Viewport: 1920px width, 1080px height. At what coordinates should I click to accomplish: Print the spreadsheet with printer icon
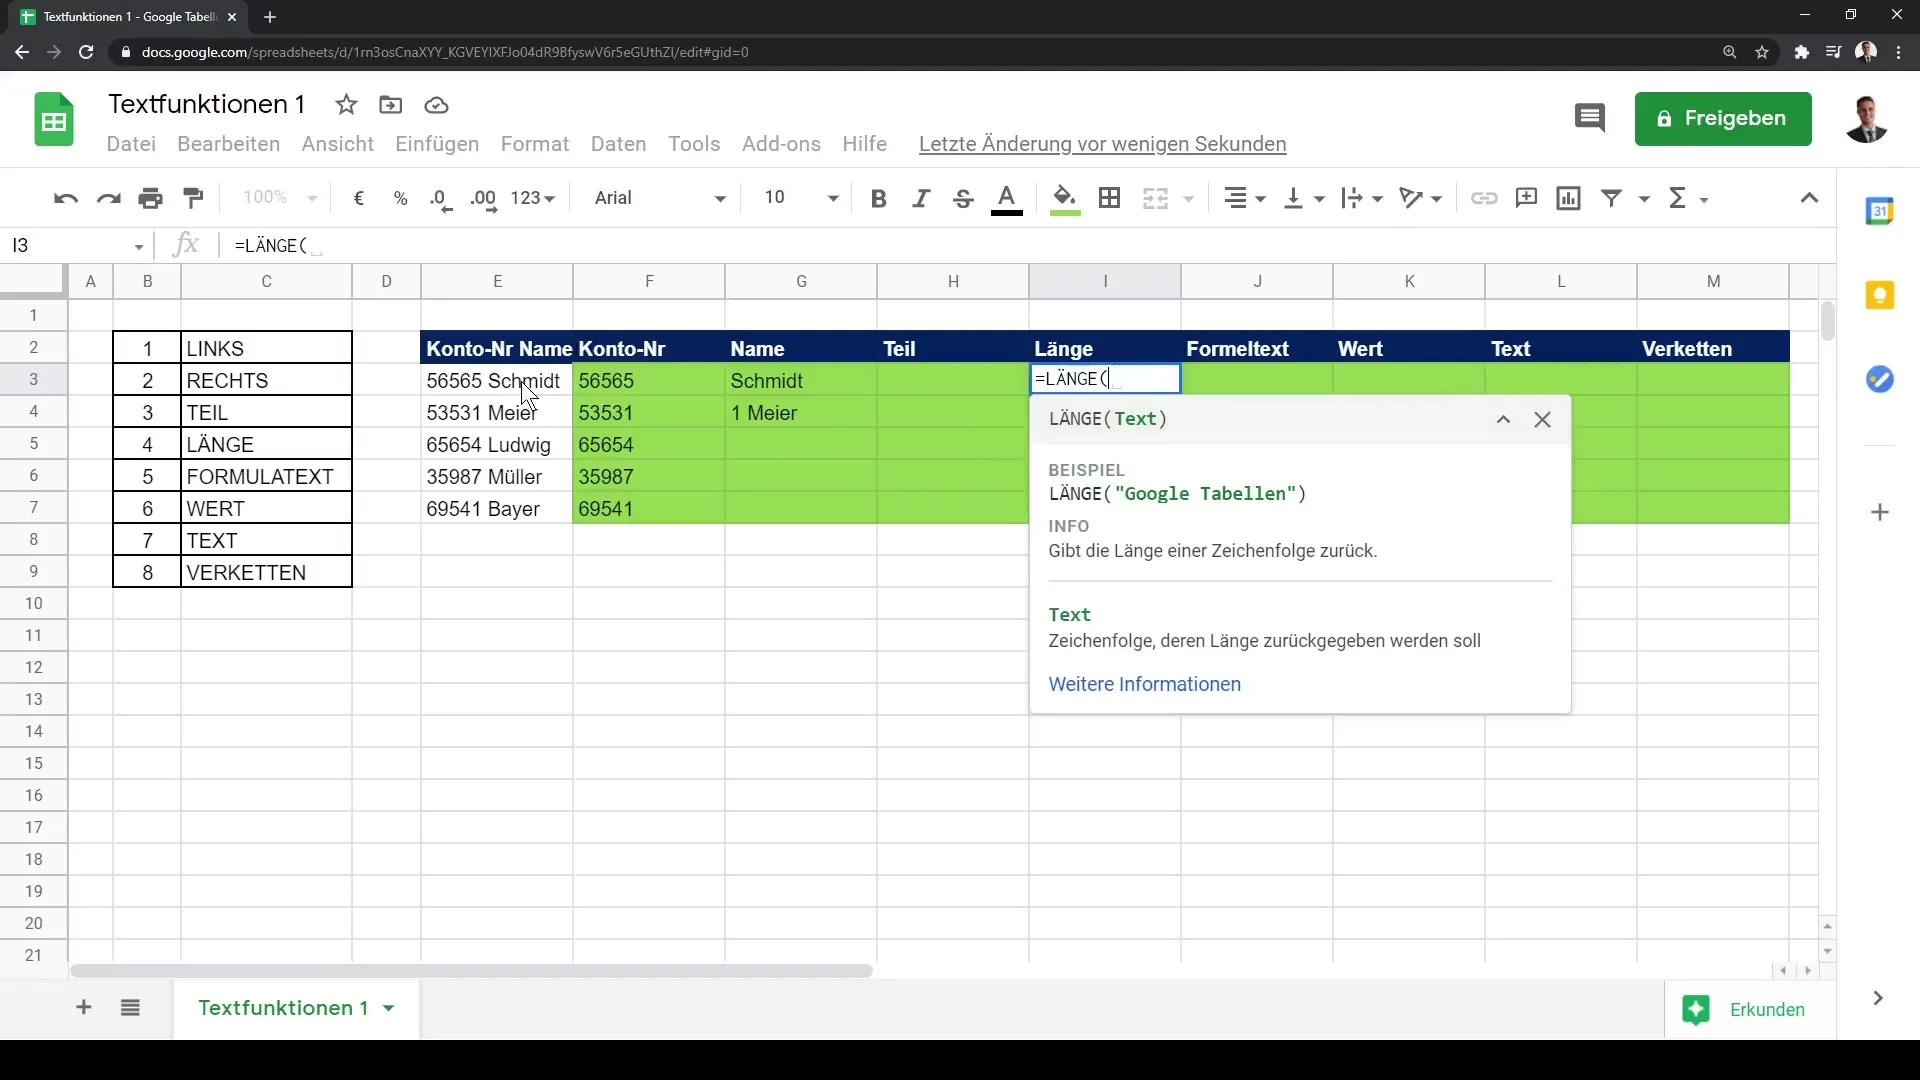151,198
